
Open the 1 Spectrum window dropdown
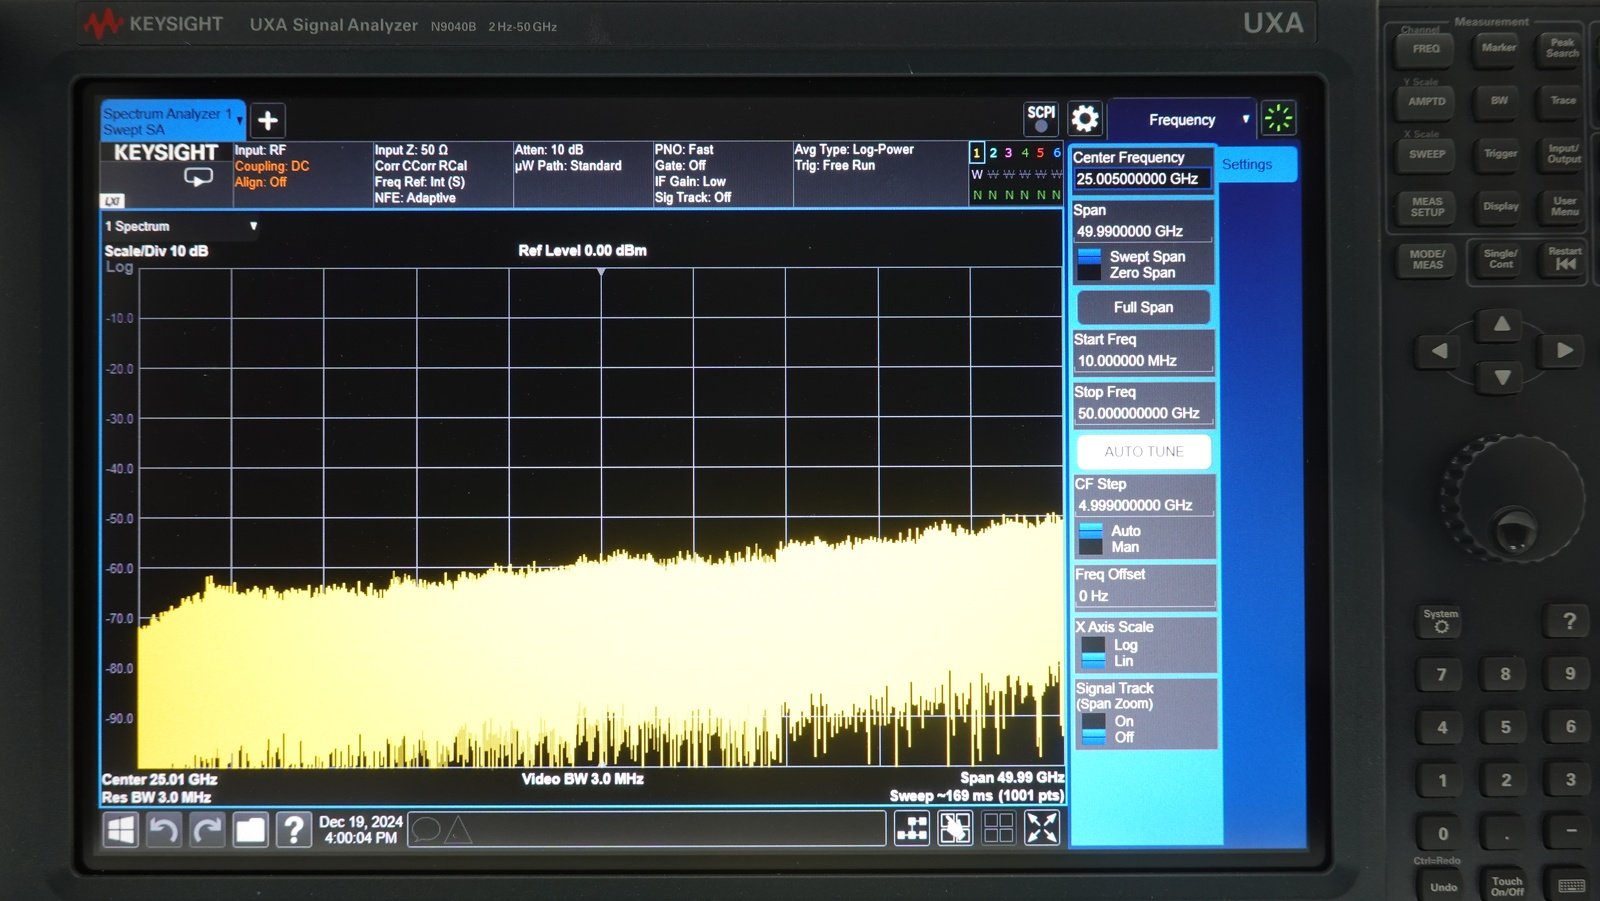[181, 226]
